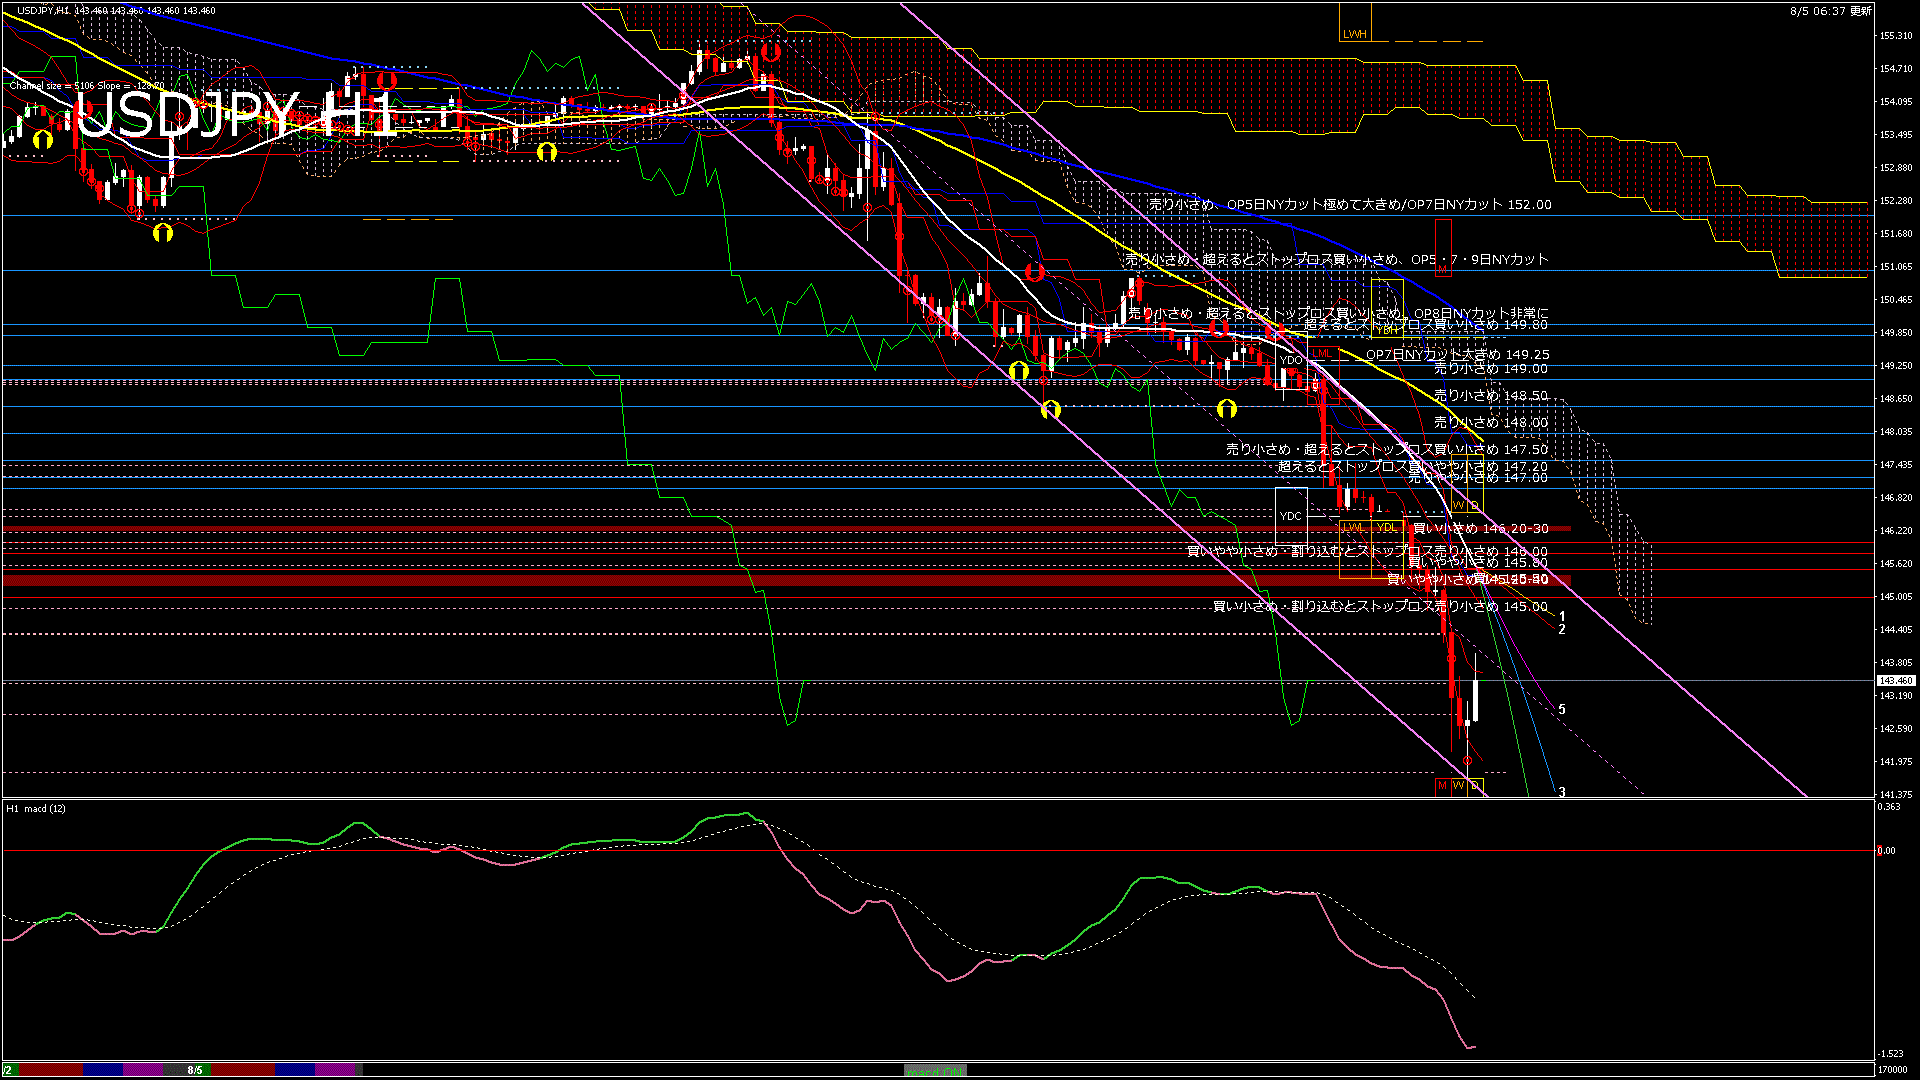Click projection line label '2'
Screen dimensions: 1920x1080
1562,629
